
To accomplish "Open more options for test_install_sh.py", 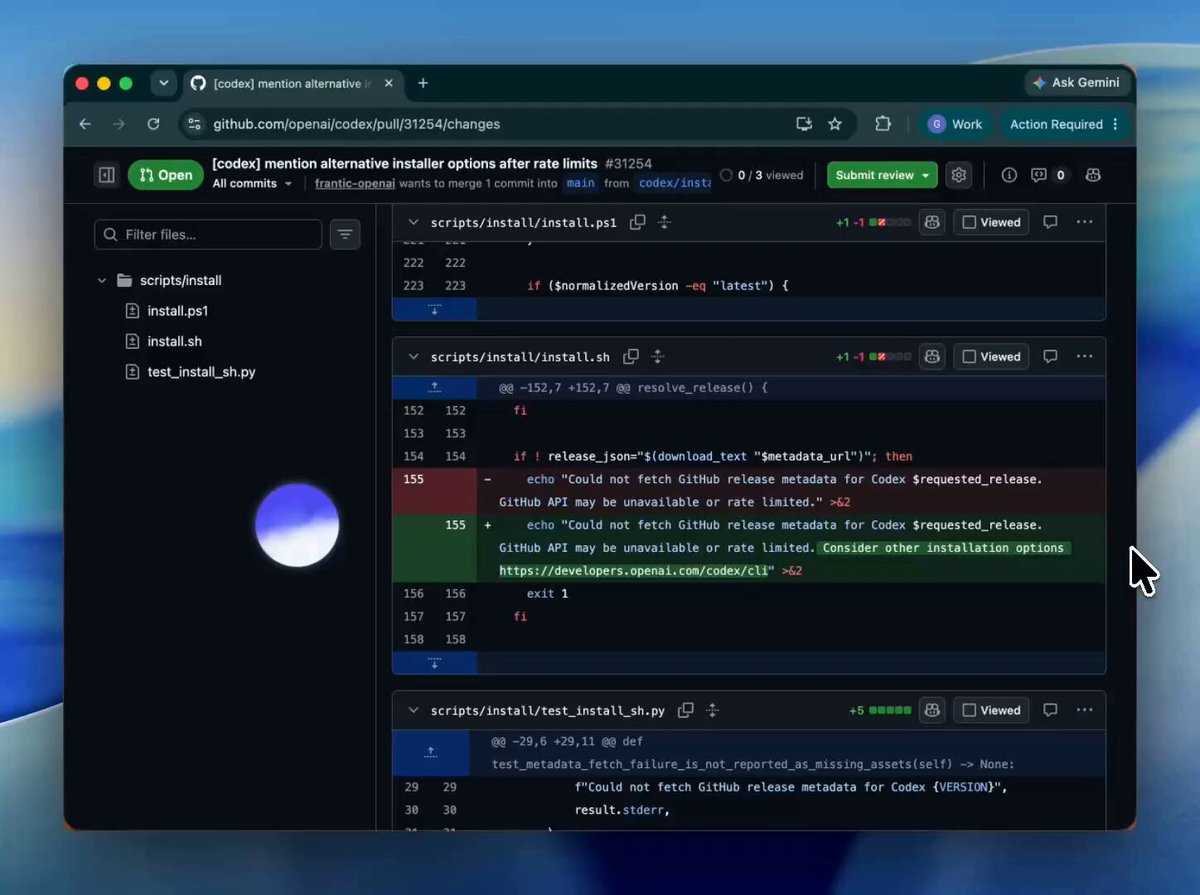I will pyautogui.click(x=1084, y=711).
